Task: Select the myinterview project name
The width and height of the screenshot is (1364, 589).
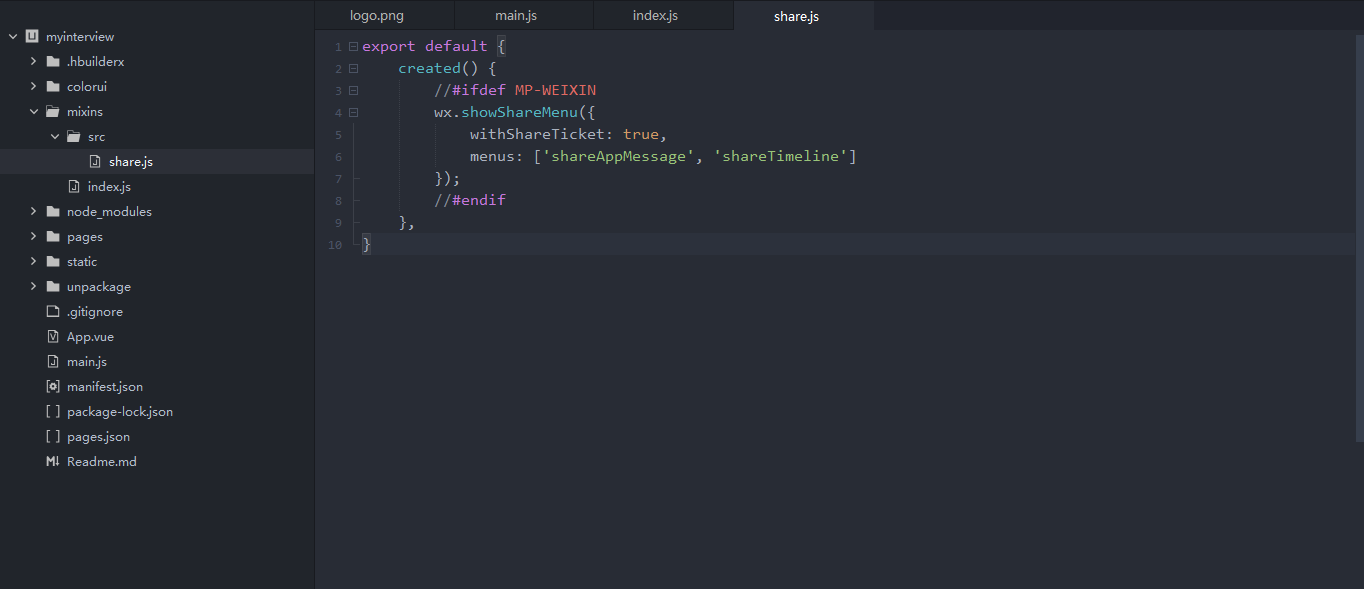Action: coord(80,36)
